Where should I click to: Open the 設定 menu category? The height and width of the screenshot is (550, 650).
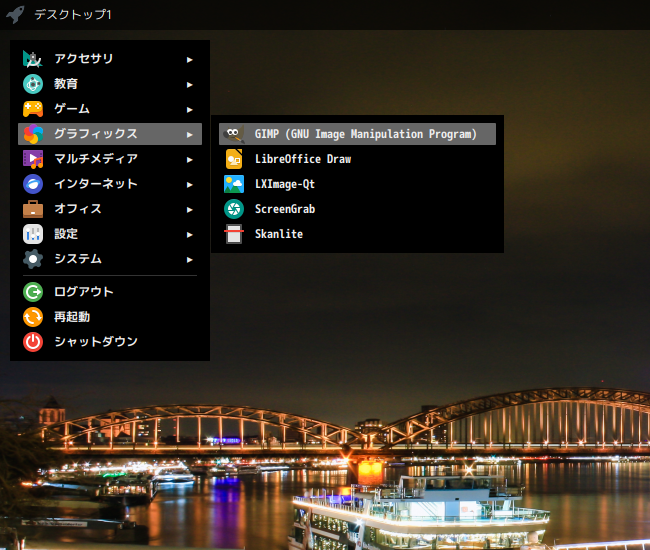110,234
